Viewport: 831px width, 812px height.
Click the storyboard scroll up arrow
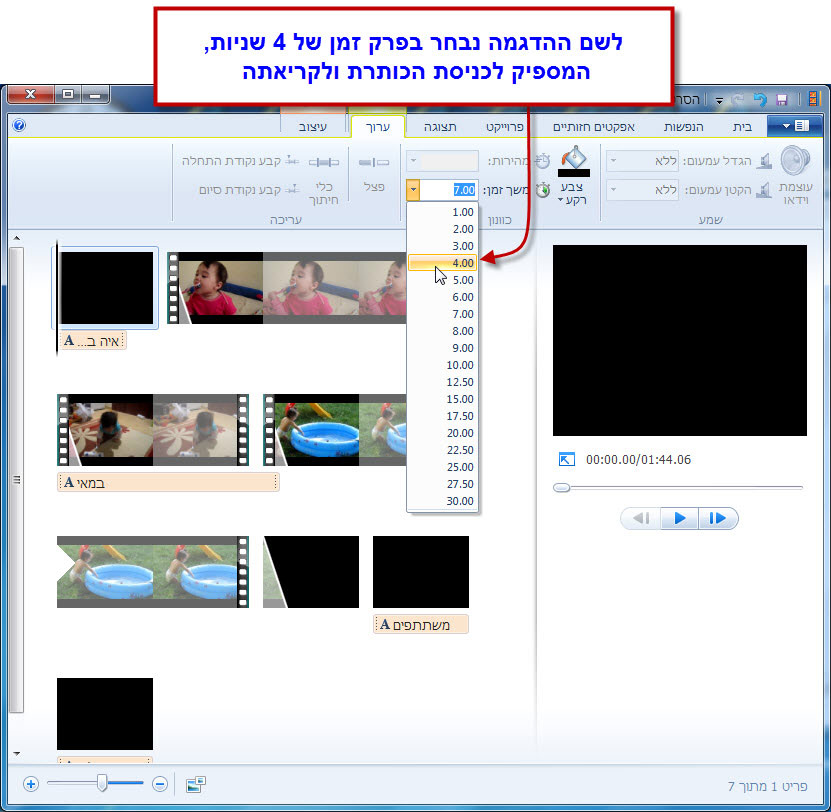point(16,239)
